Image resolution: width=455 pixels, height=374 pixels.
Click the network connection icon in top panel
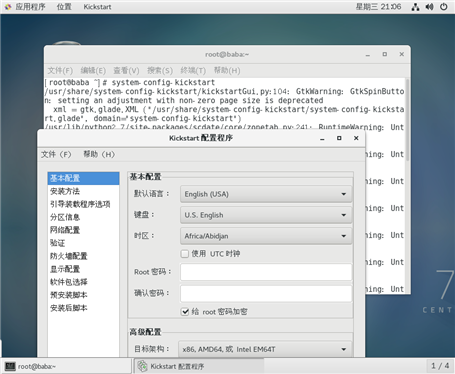point(415,7)
